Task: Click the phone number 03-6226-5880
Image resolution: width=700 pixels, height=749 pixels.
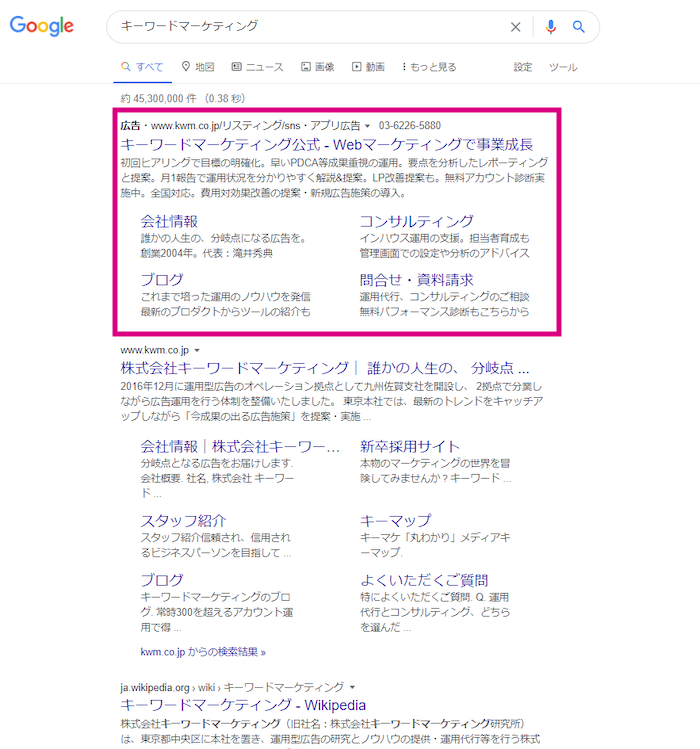Action: click(x=410, y=126)
